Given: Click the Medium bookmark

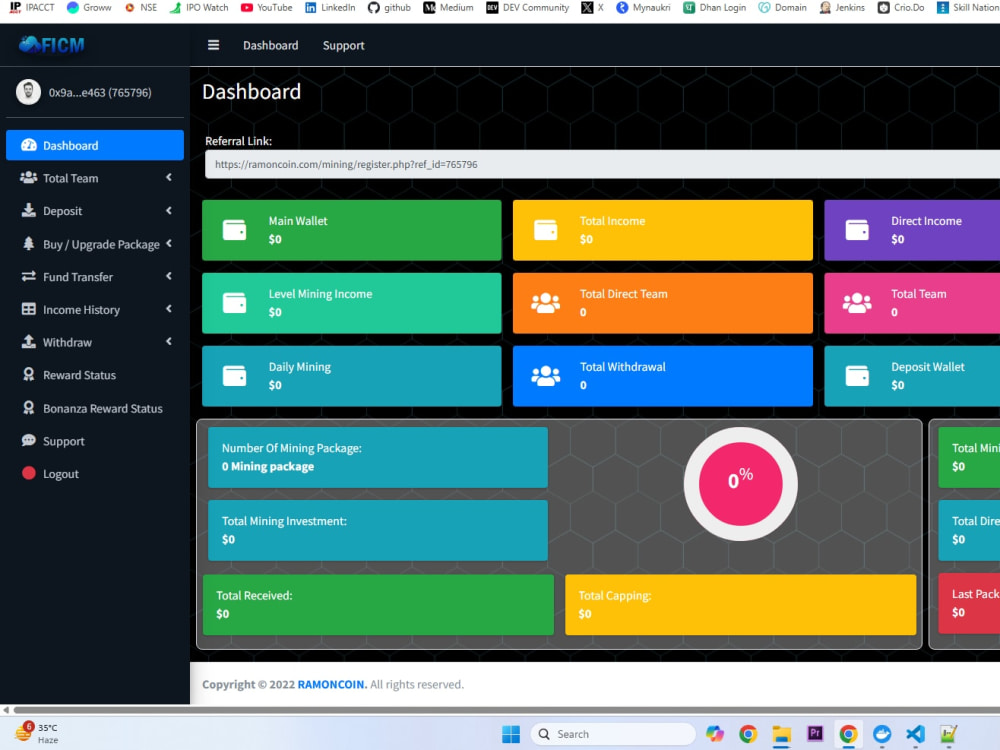Looking at the screenshot, I should pyautogui.click(x=448, y=8).
